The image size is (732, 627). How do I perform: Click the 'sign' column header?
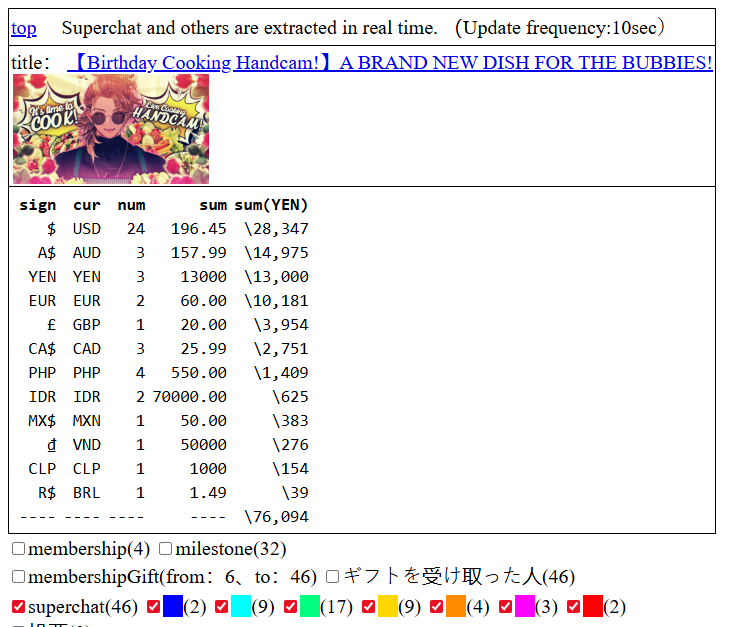(x=37, y=205)
